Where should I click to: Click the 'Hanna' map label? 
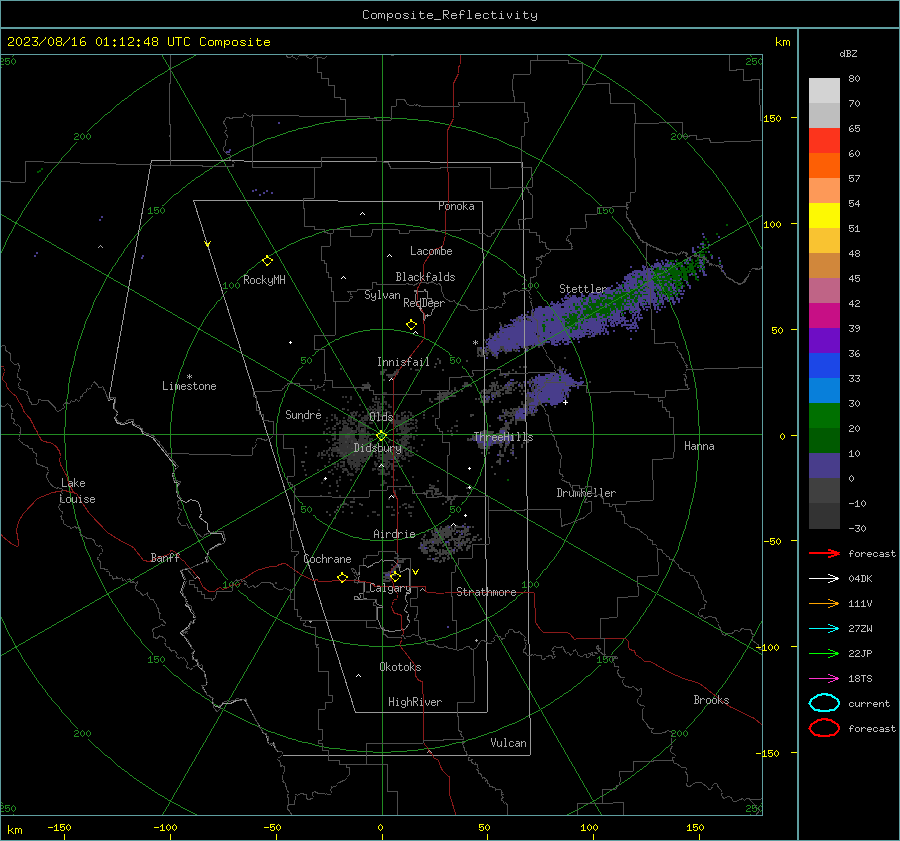(699, 446)
